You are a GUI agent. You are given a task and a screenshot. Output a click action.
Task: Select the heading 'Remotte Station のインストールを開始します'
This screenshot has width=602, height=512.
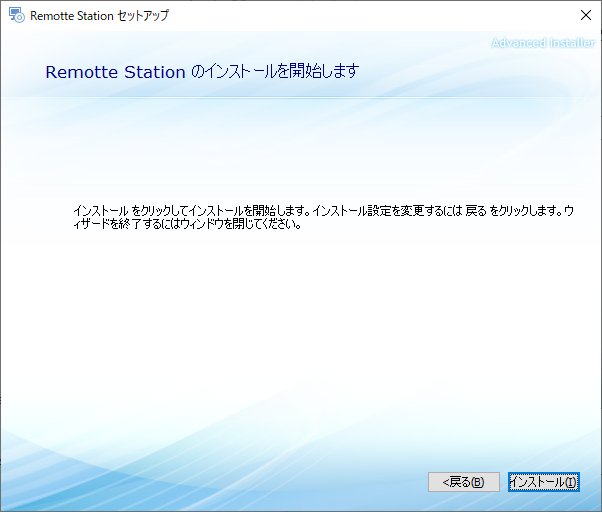pyautogui.click(x=202, y=71)
